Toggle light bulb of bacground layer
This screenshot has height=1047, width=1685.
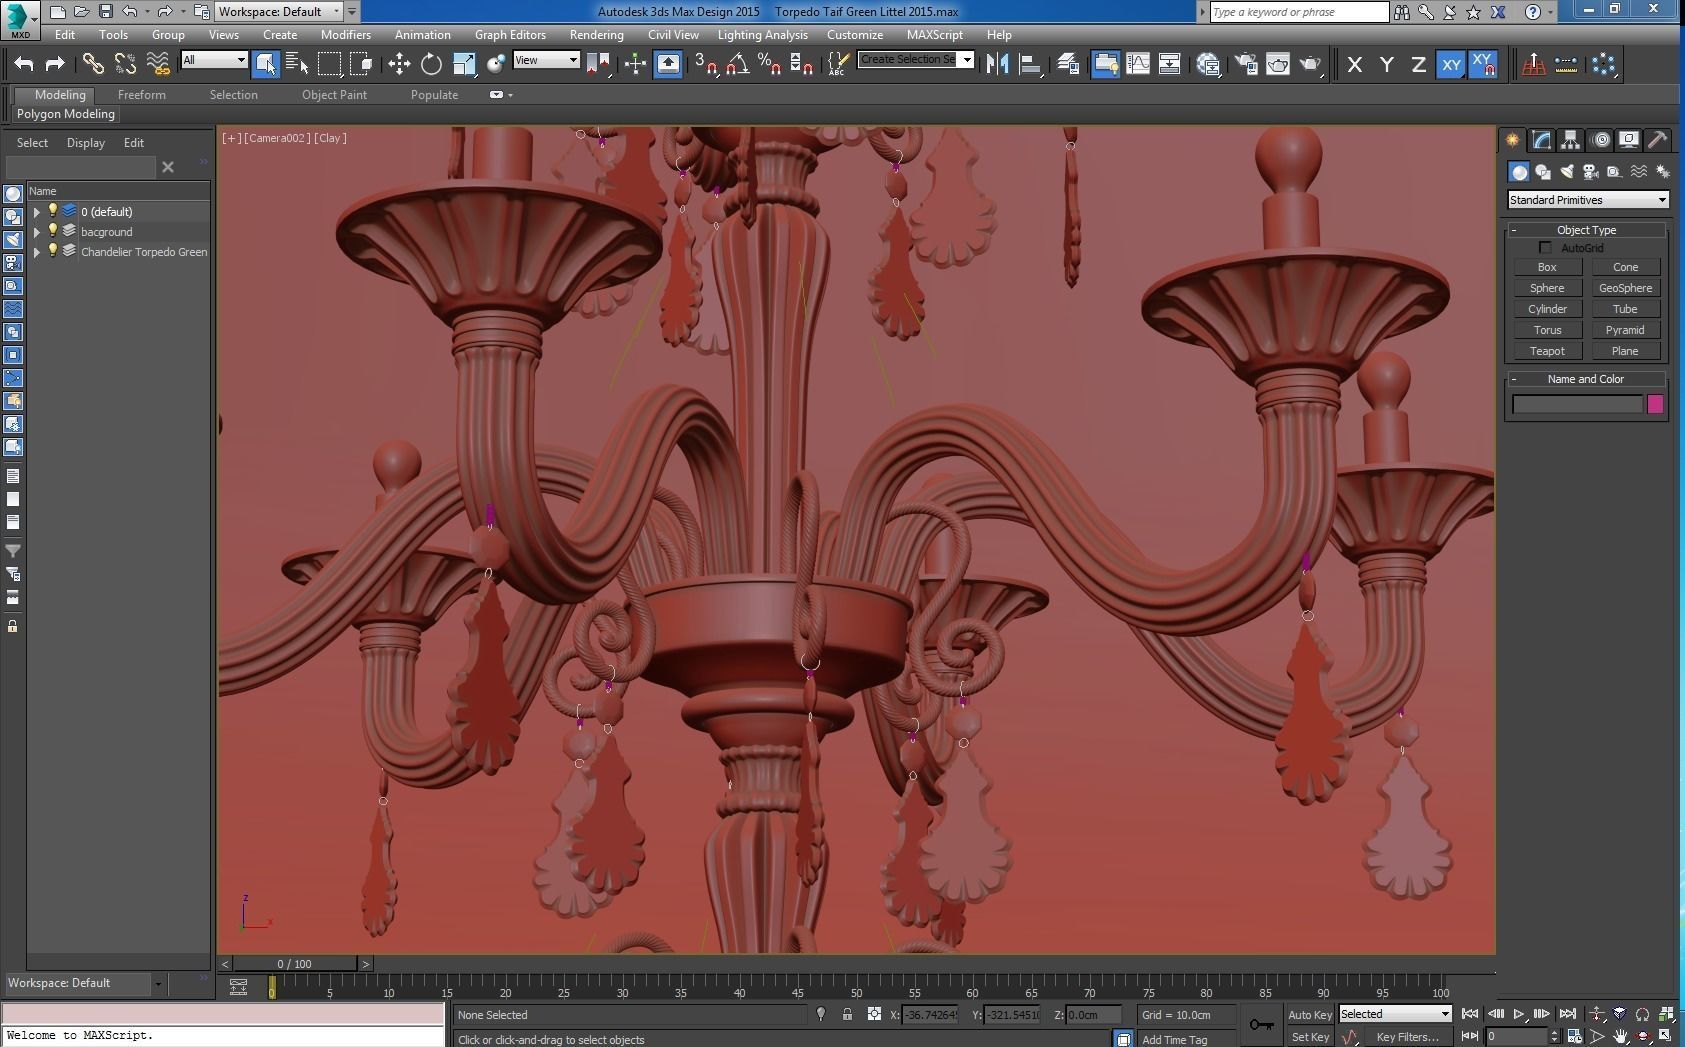[53, 231]
